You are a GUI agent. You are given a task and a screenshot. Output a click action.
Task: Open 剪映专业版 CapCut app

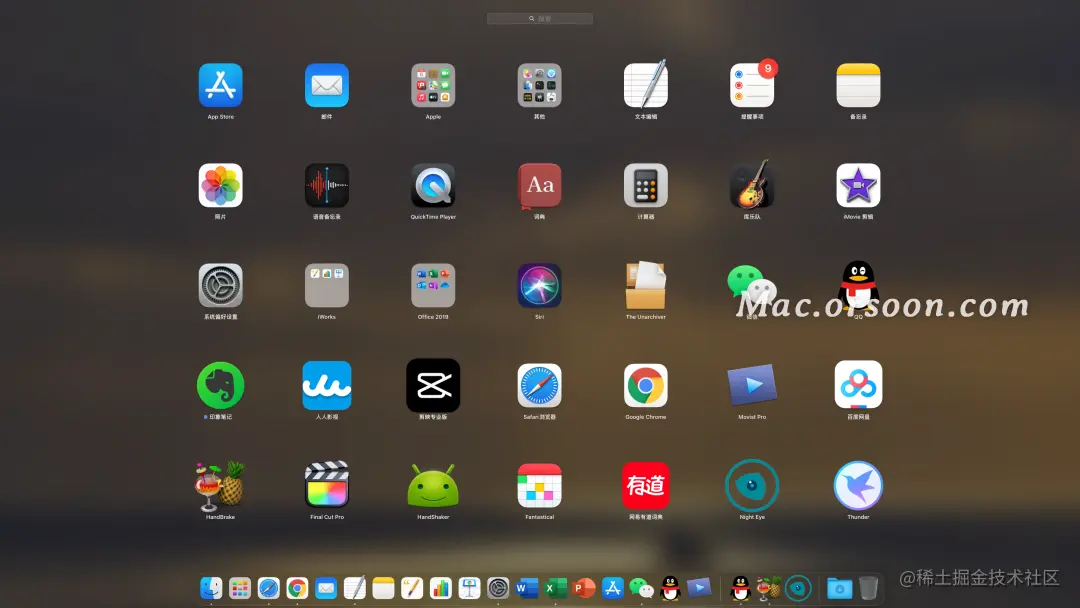tap(433, 386)
